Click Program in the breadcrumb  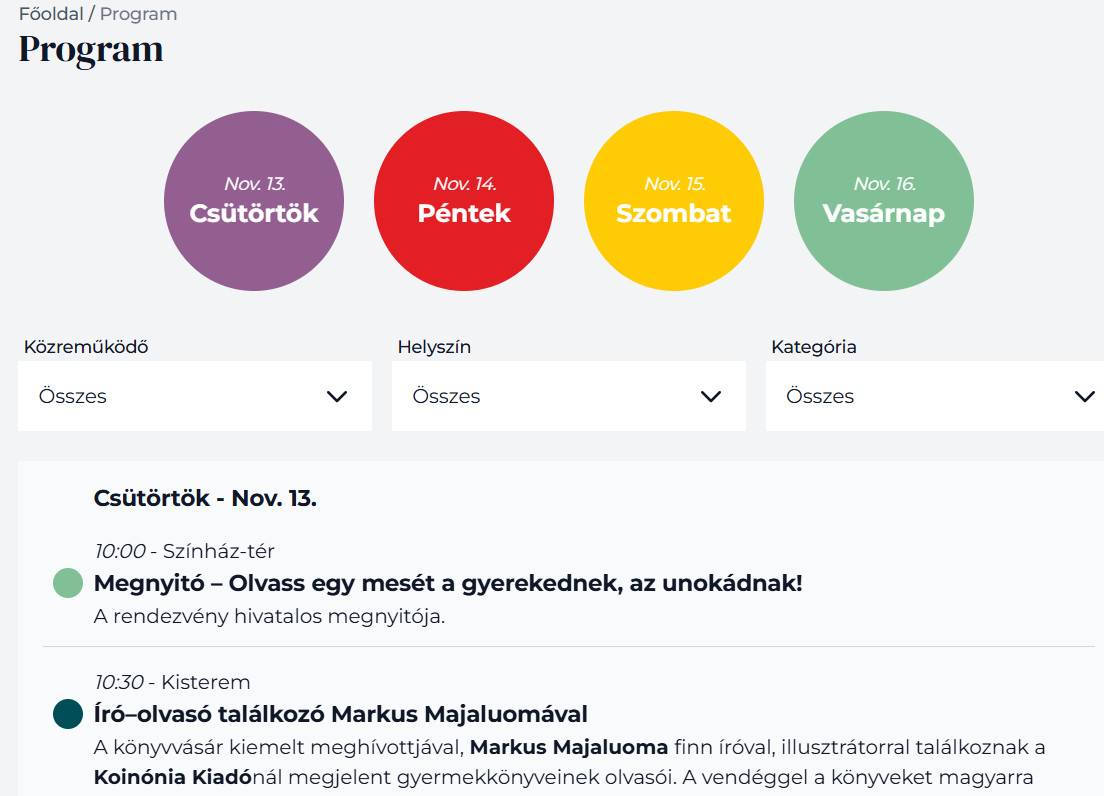(139, 14)
